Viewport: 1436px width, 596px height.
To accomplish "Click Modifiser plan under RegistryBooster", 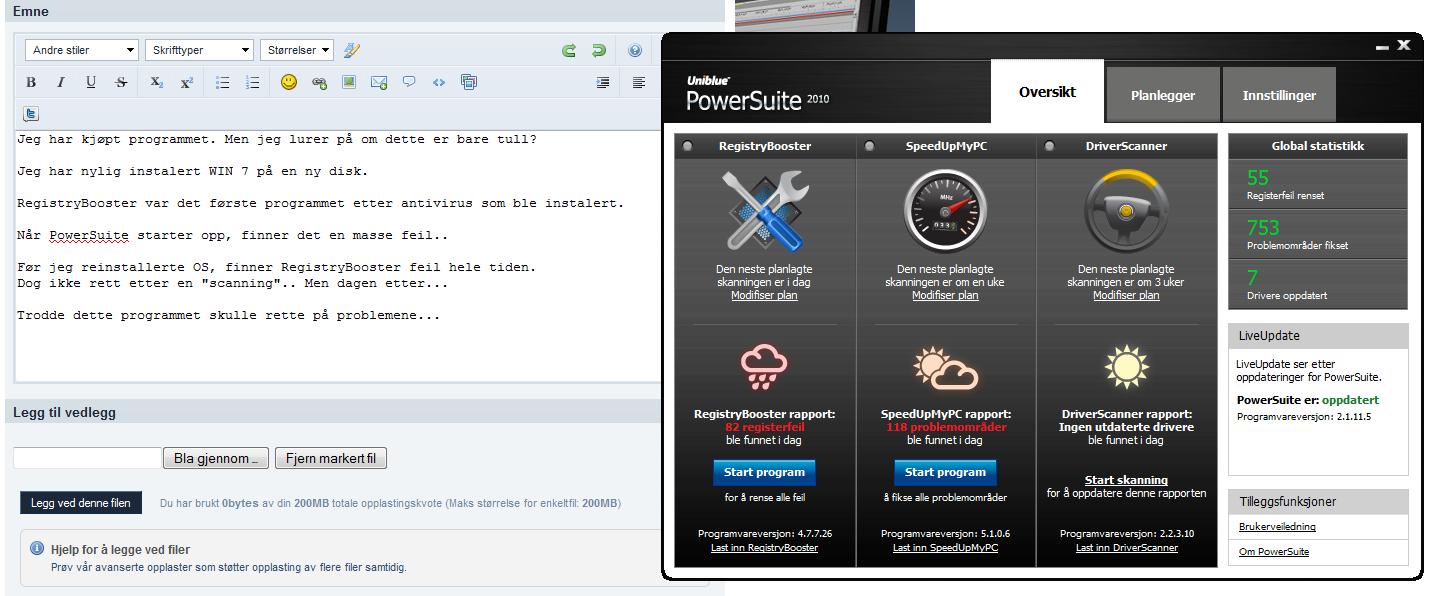I will click(x=764, y=295).
